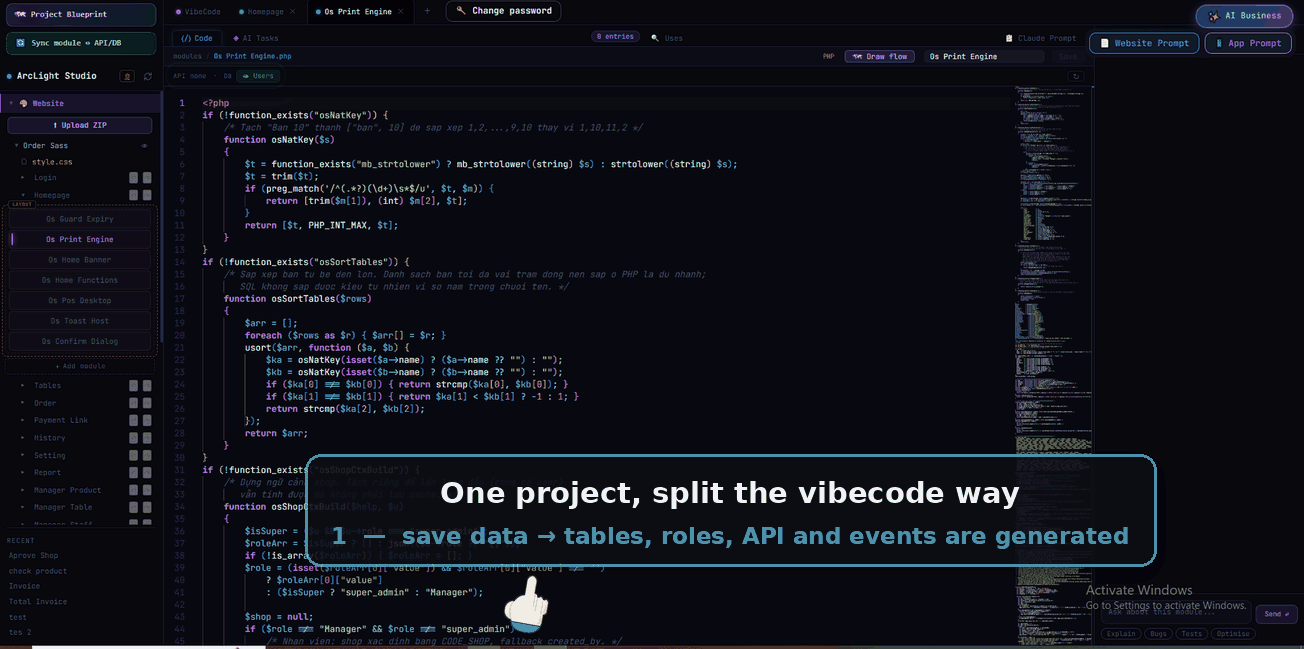Click the Optimise quick action chip
Screen dimensions: 1304x649
(1233, 634)
